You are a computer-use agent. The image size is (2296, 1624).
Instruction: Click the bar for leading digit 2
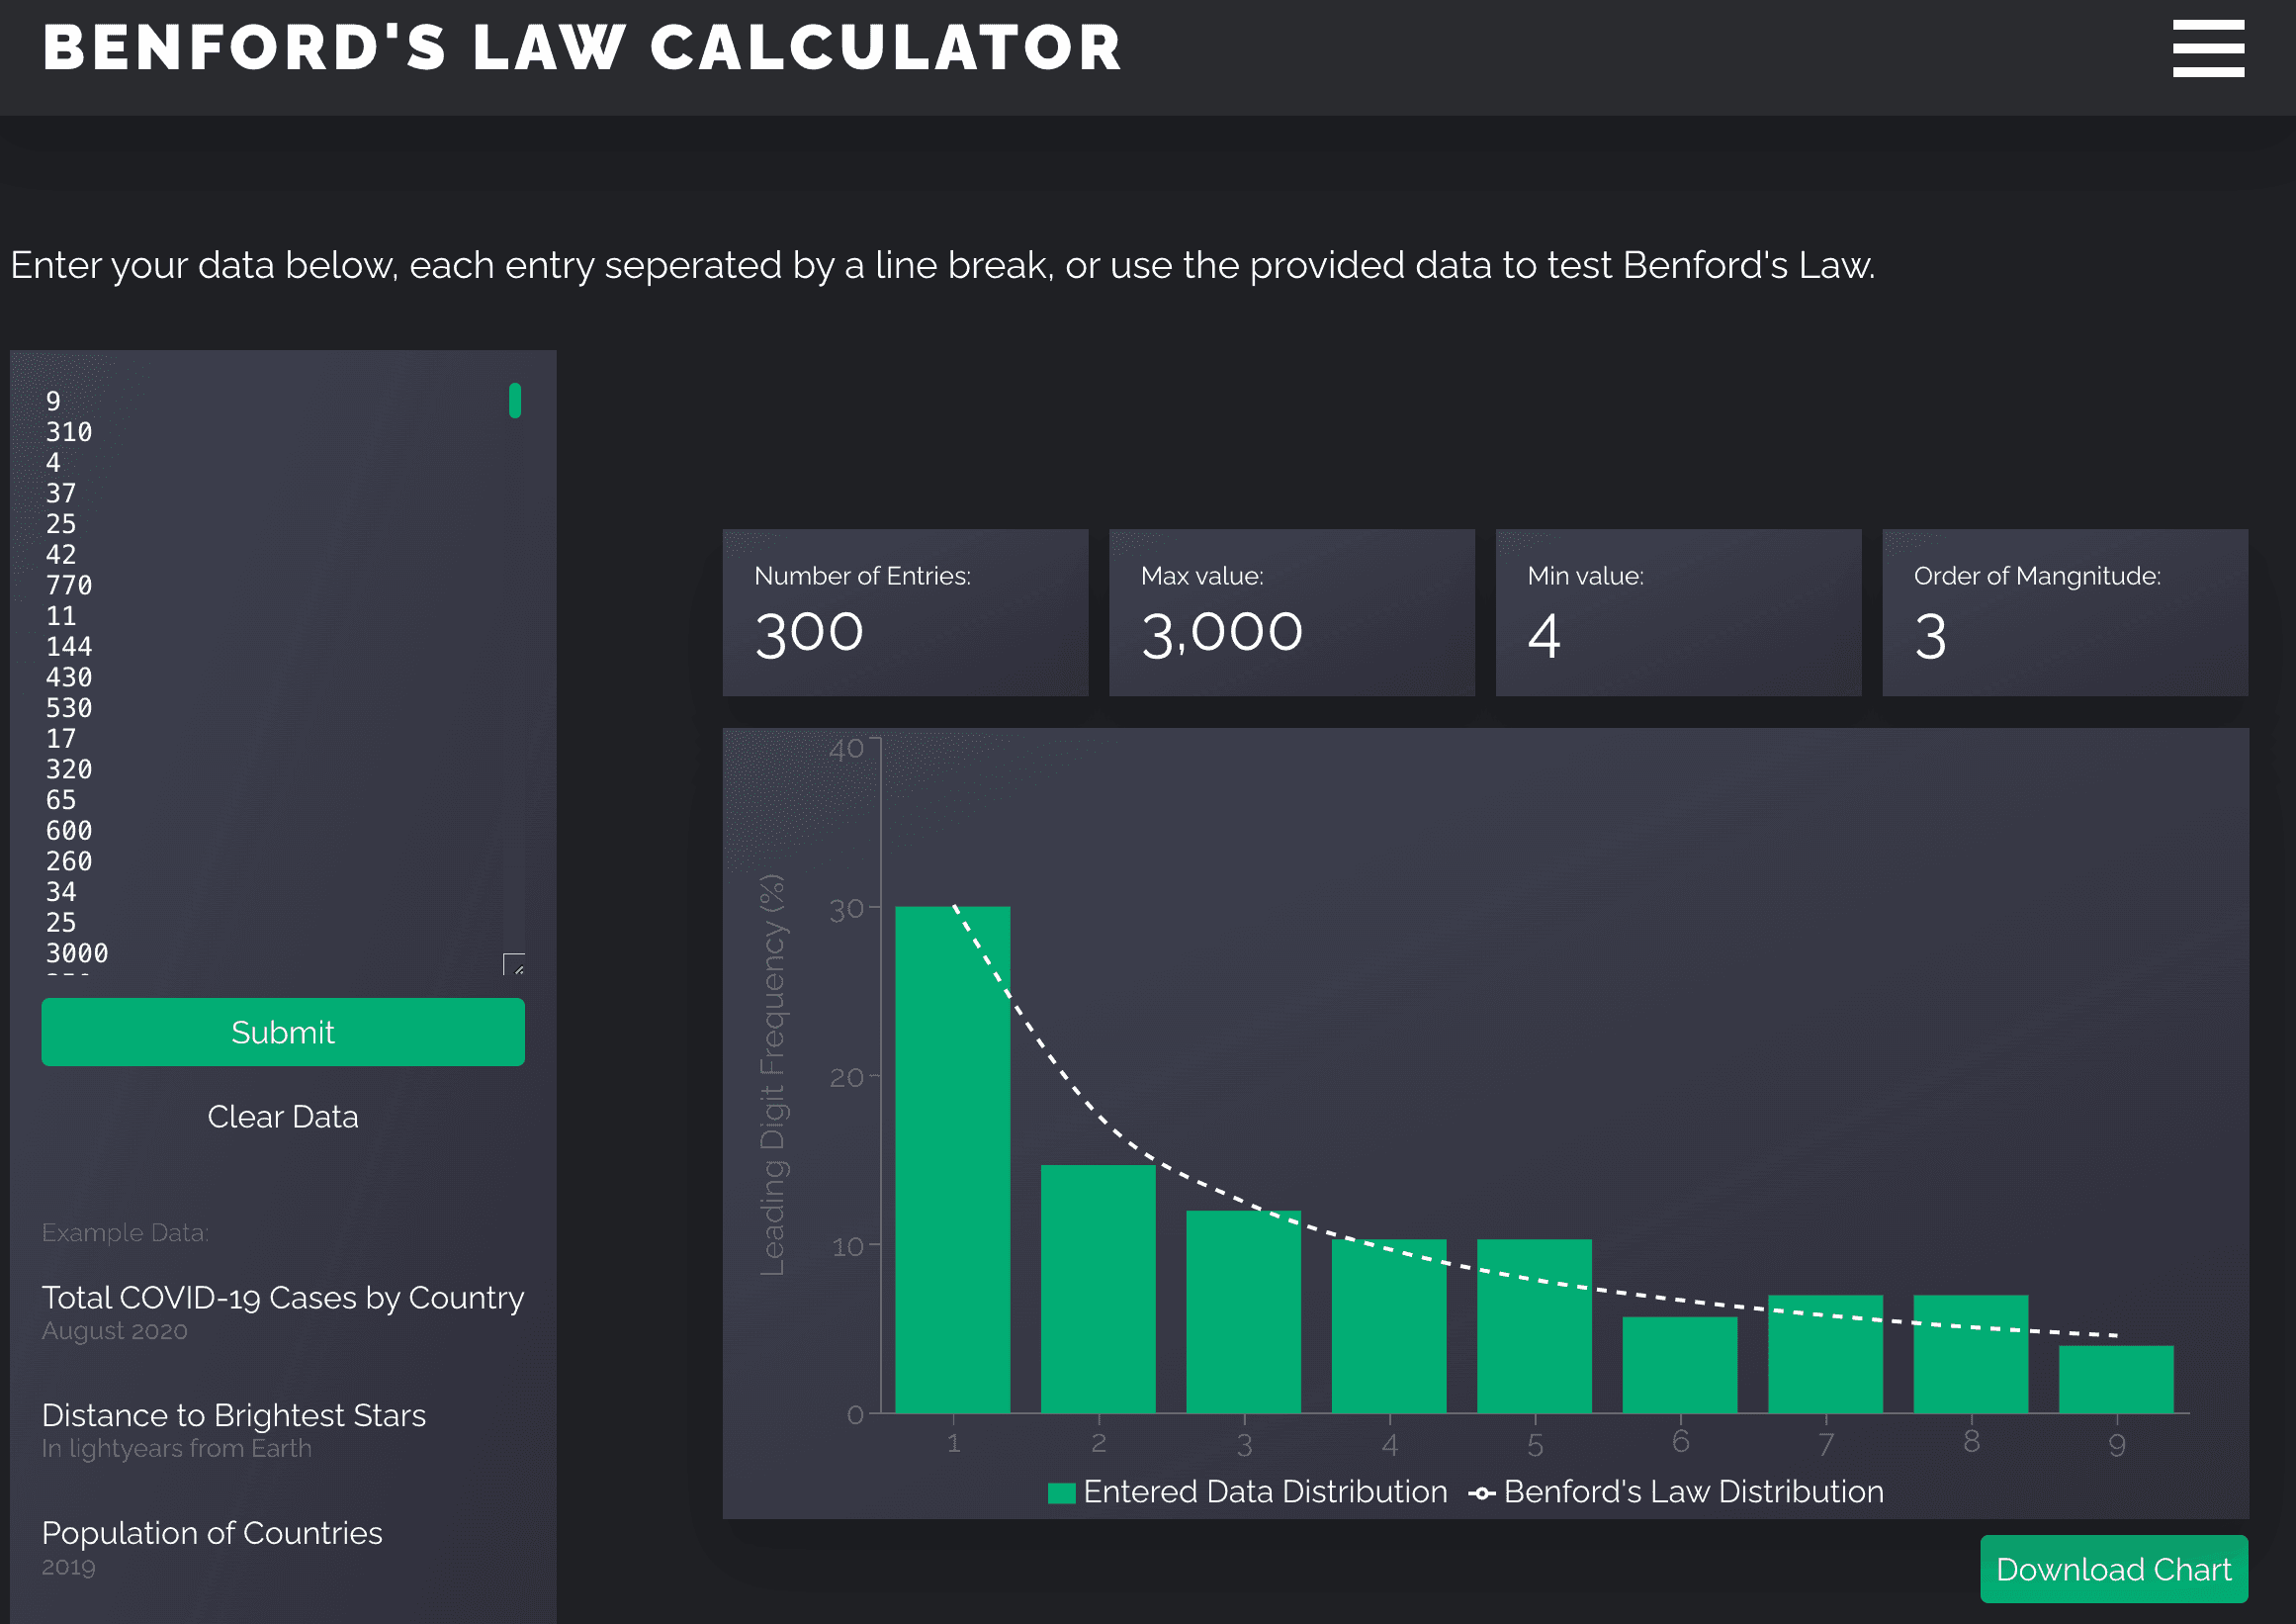coord(1098,1289)
